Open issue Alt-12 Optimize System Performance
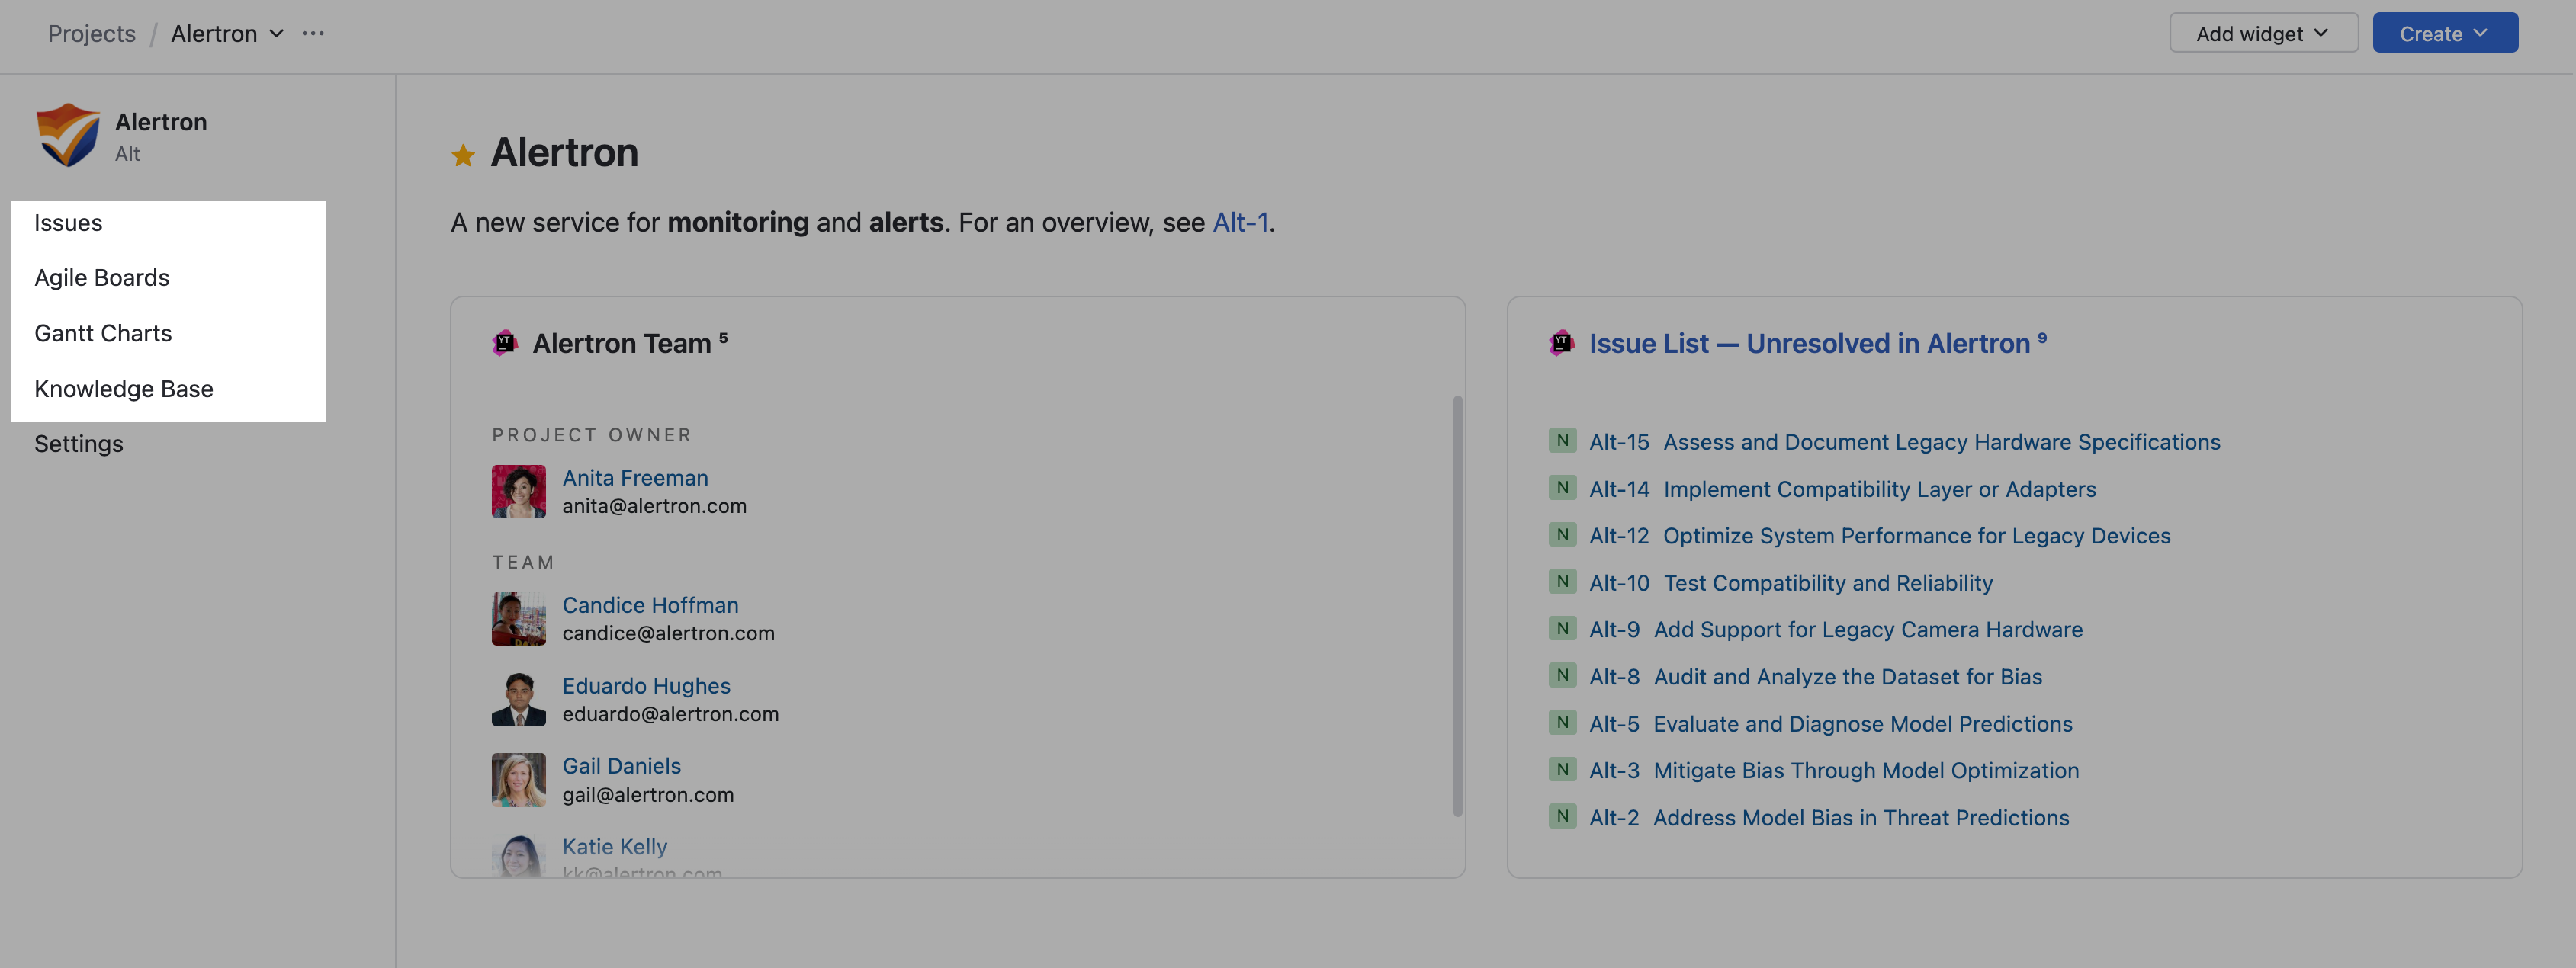 coord(1880,535)
